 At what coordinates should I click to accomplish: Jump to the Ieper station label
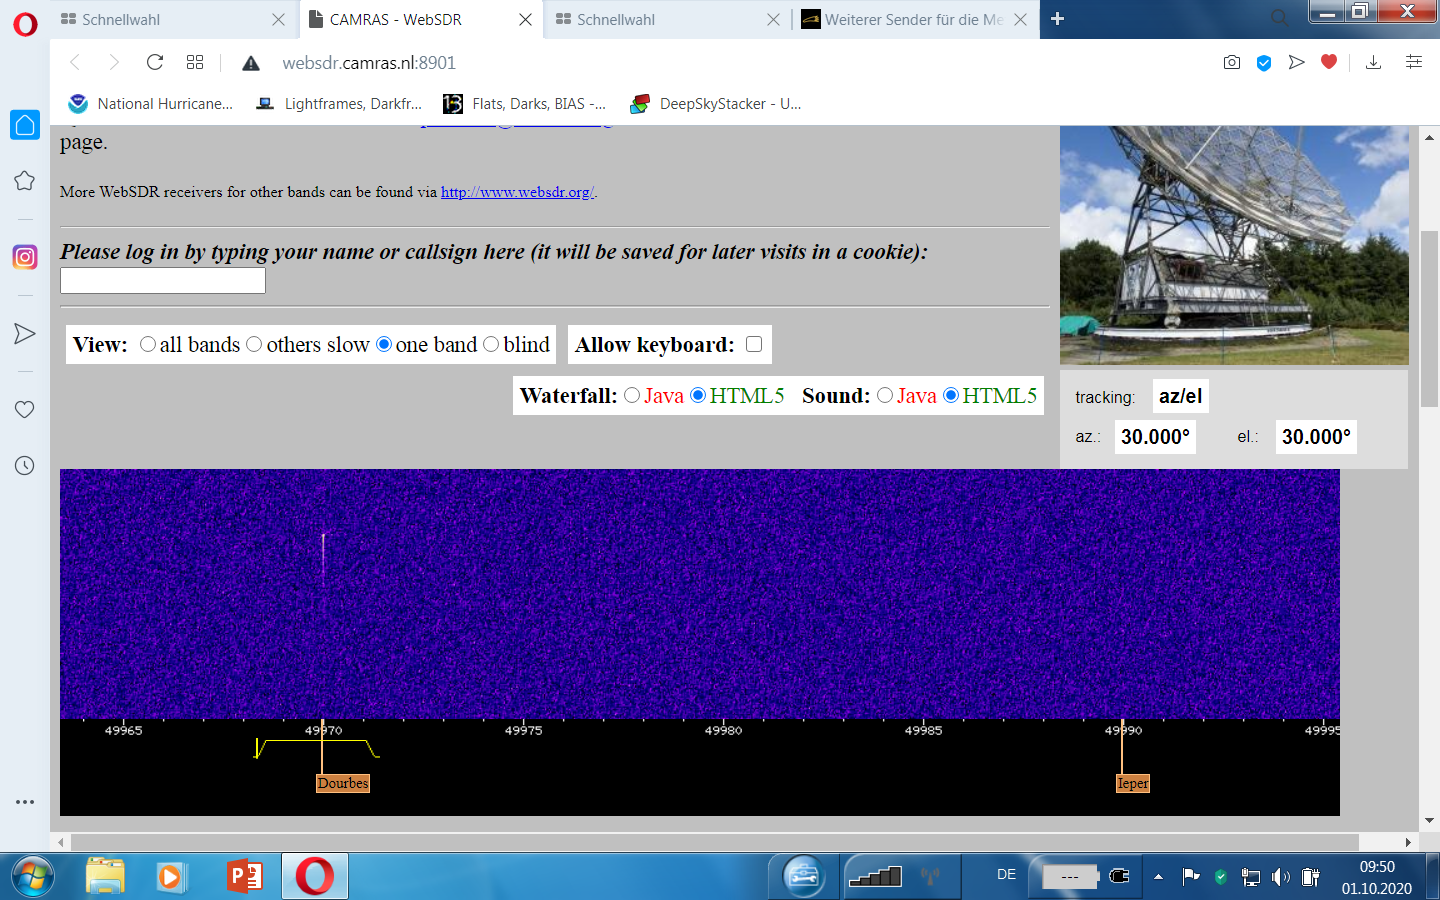coord(1133,783)
